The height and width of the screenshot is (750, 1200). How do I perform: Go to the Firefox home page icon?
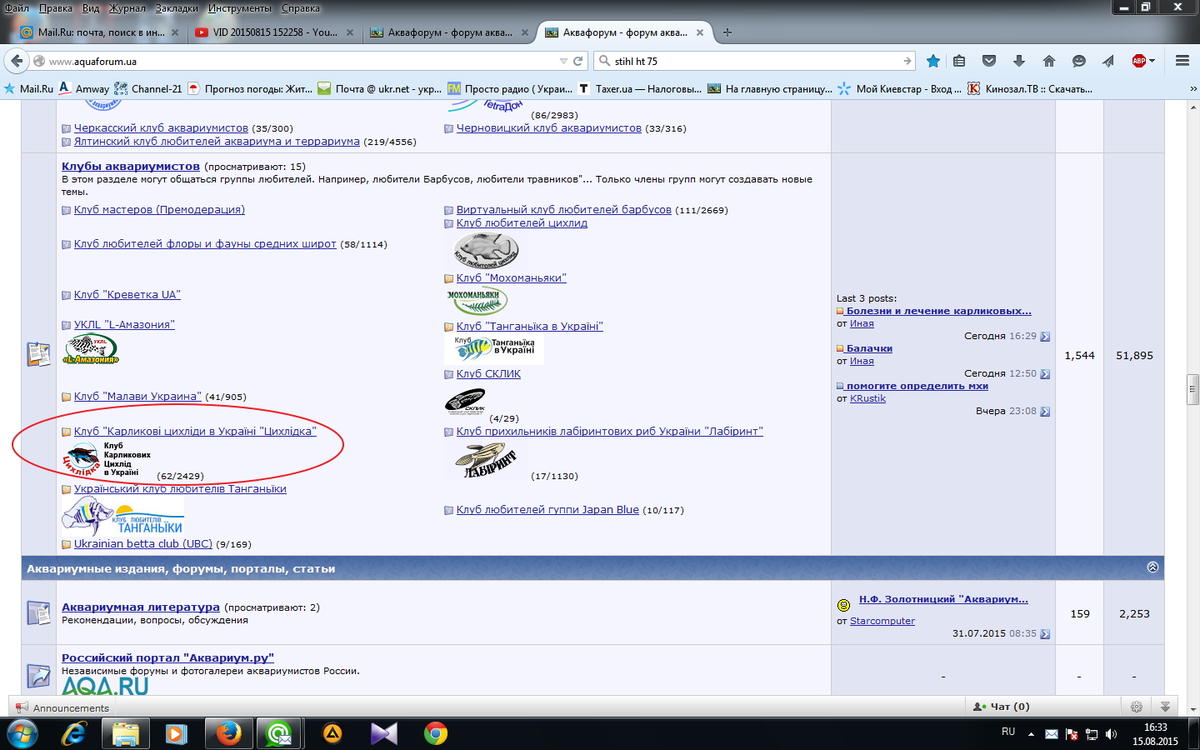(x=1049, y=61)
